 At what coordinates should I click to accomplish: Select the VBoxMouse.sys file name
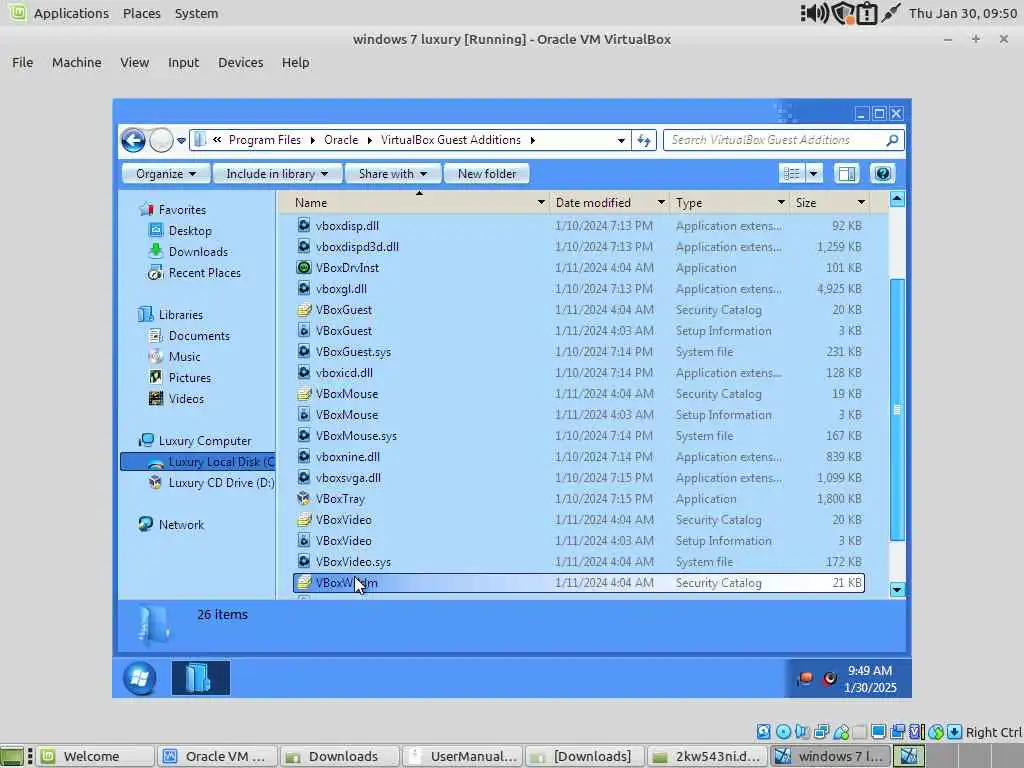coord(356,436)
